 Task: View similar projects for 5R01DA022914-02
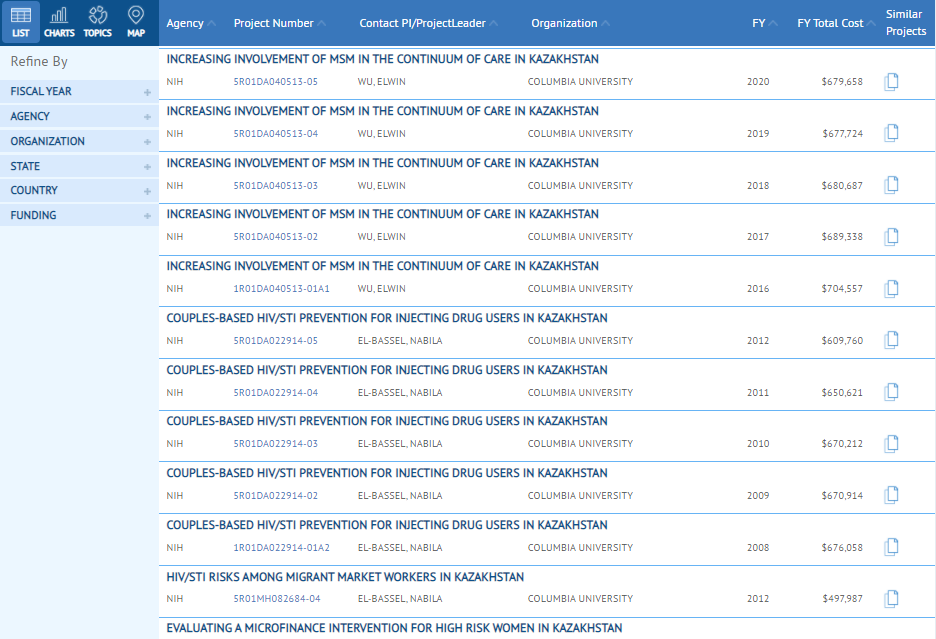click(891, 496)
